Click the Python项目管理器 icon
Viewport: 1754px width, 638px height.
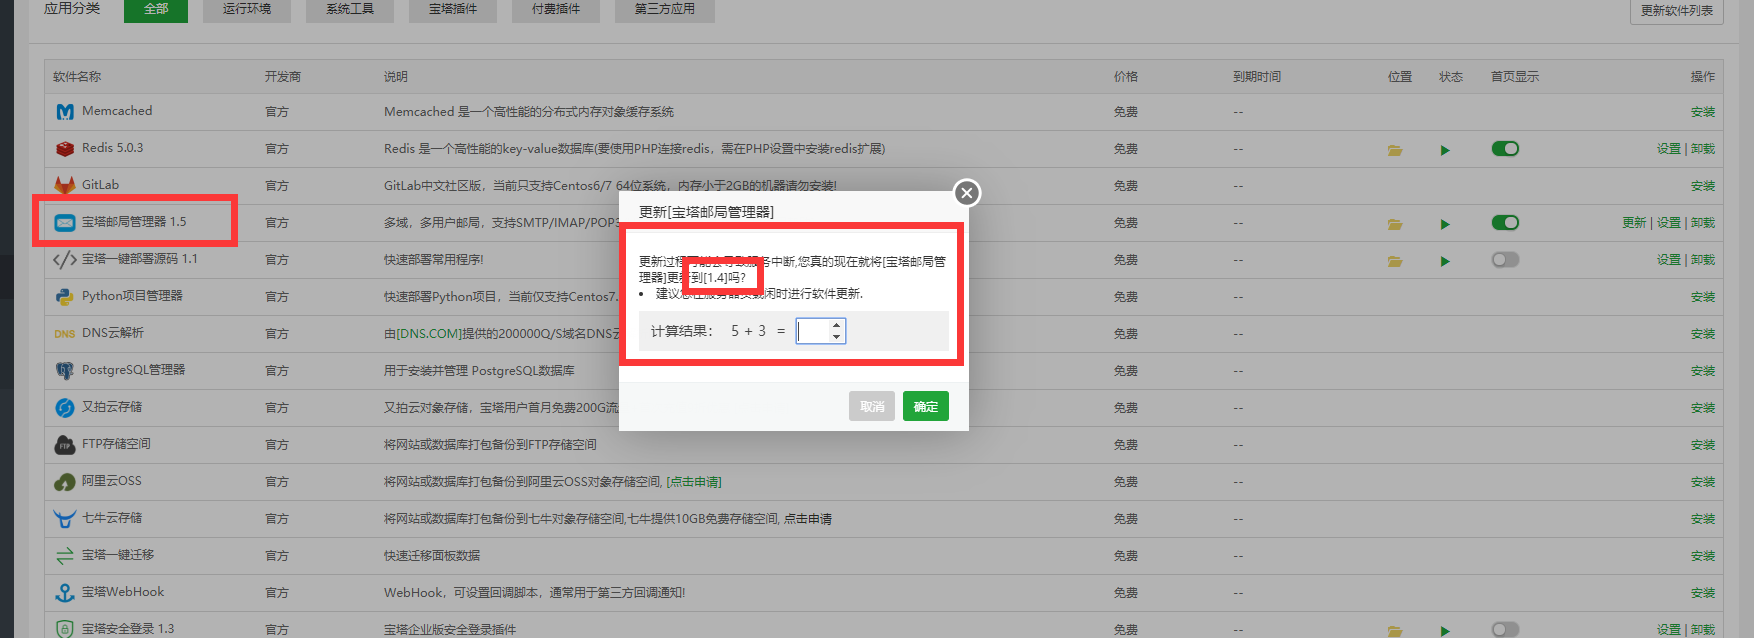65,297
